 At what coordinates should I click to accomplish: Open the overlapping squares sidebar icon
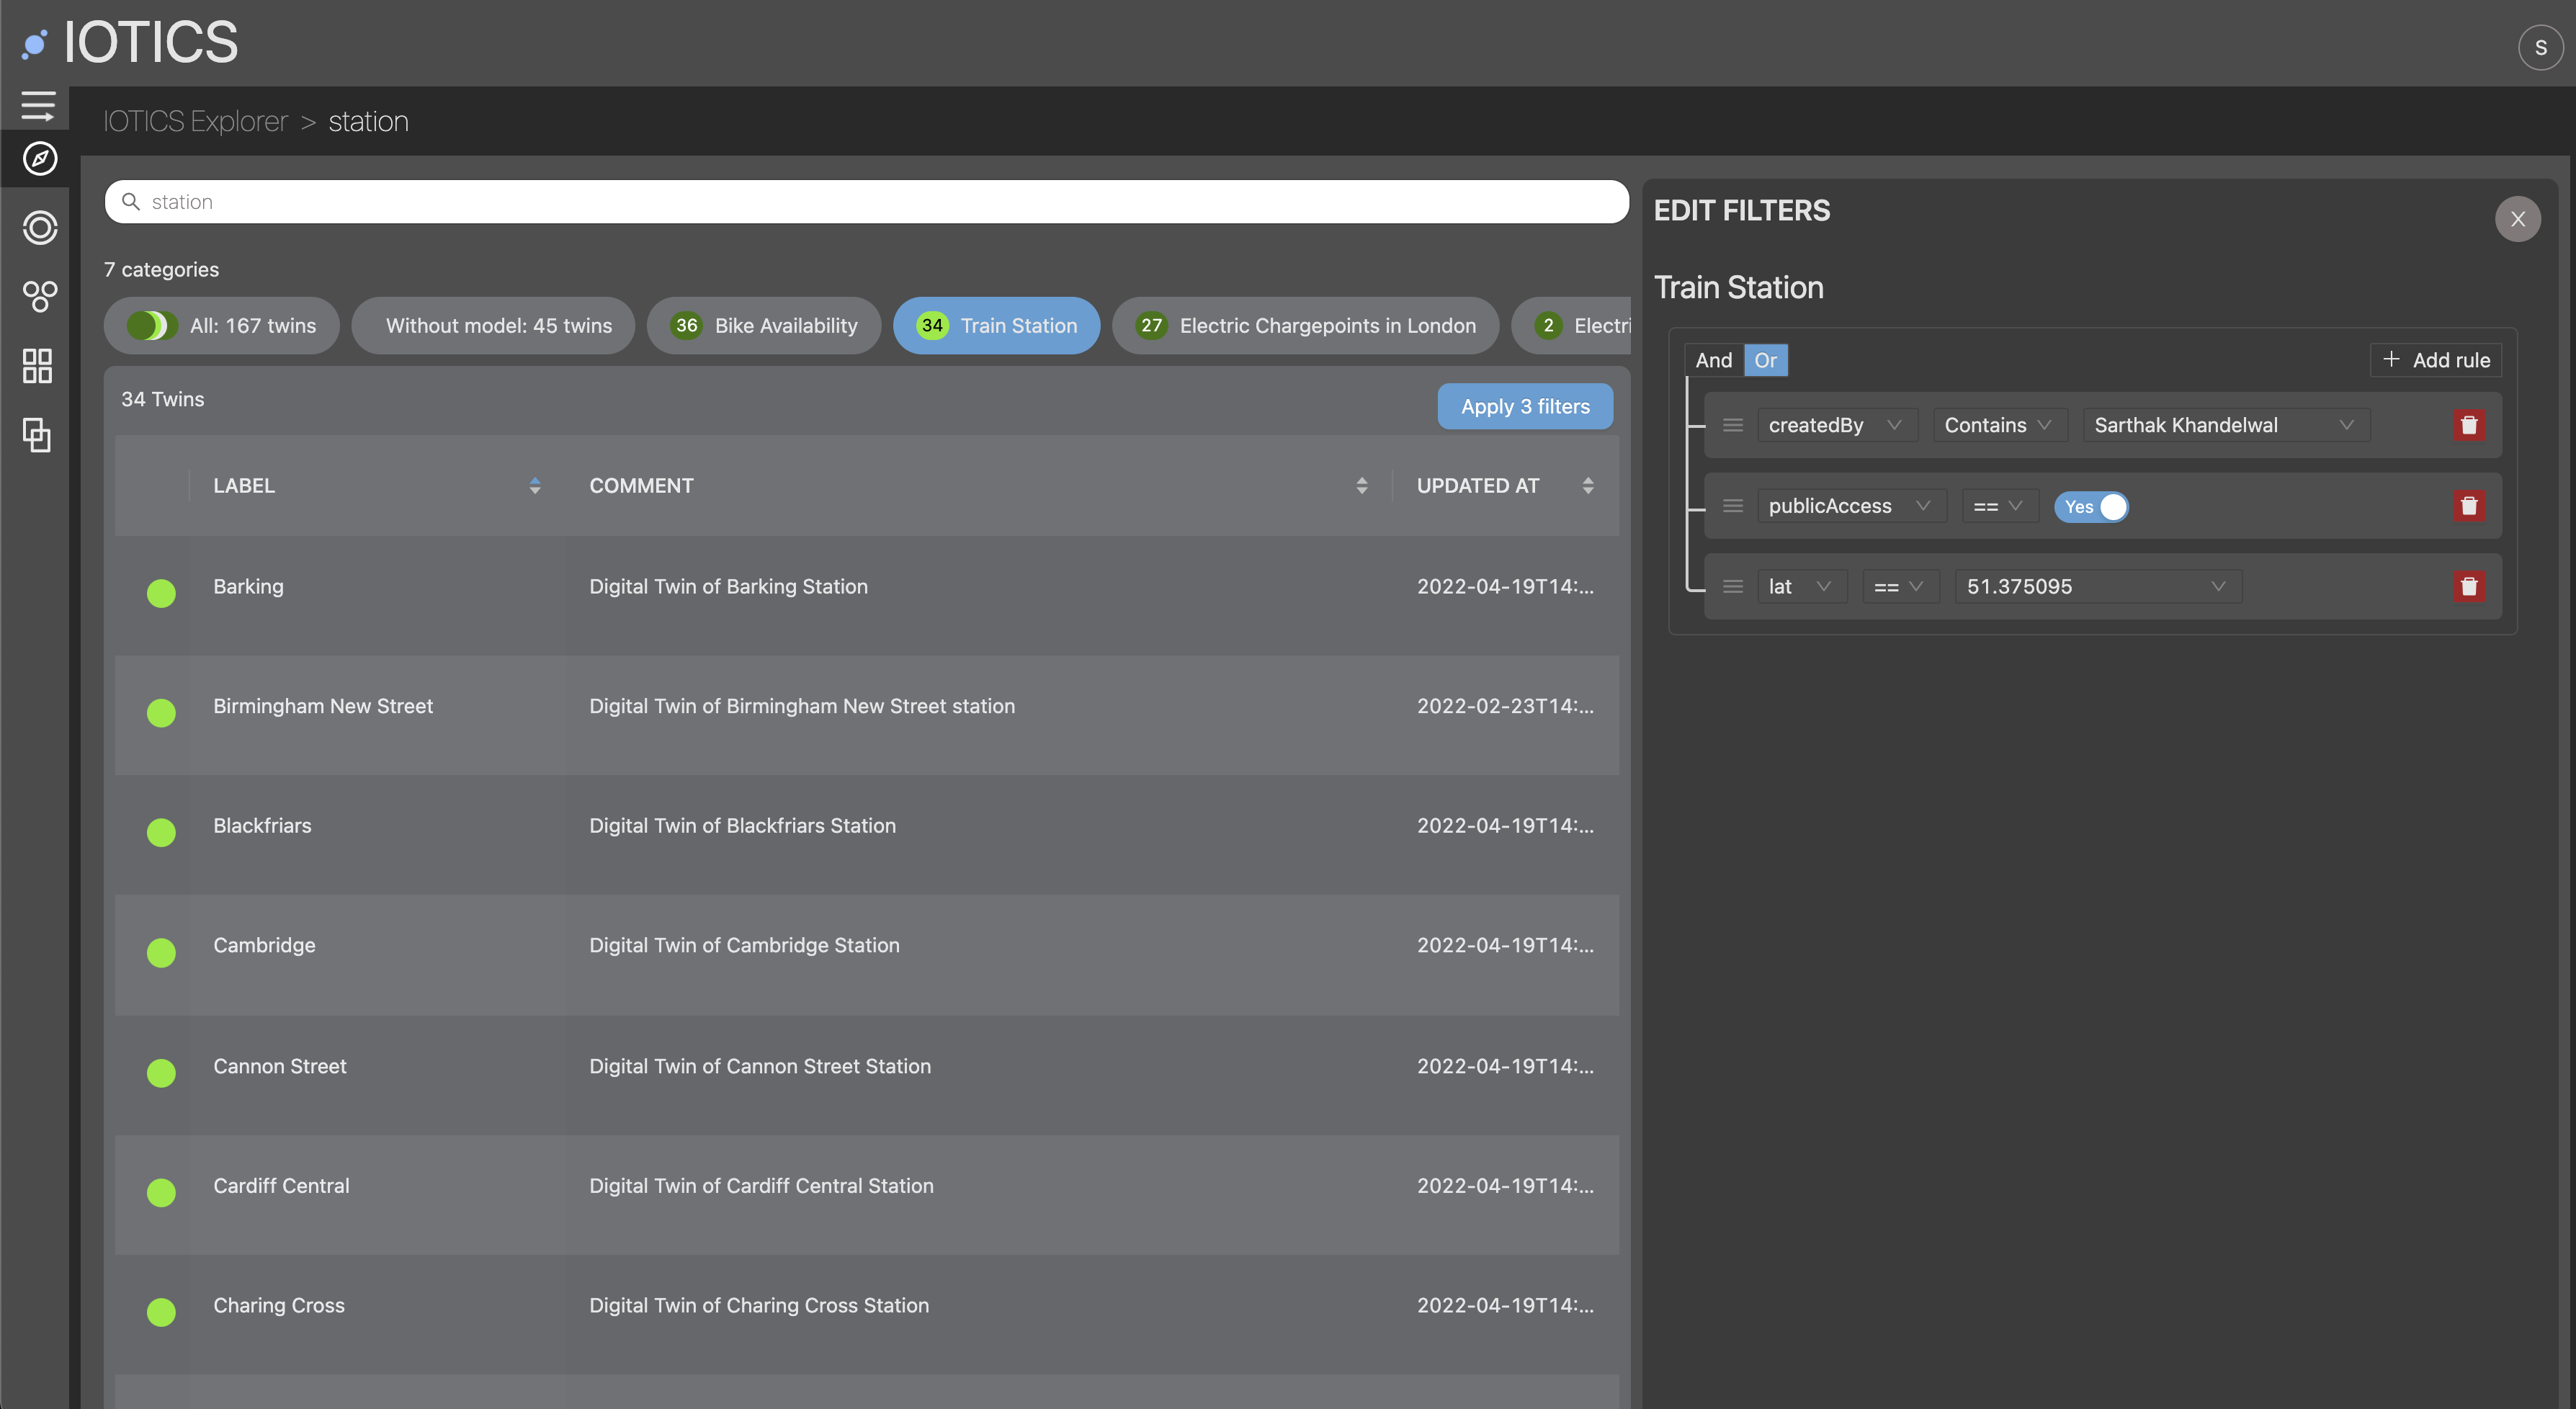tap(37, 435)
